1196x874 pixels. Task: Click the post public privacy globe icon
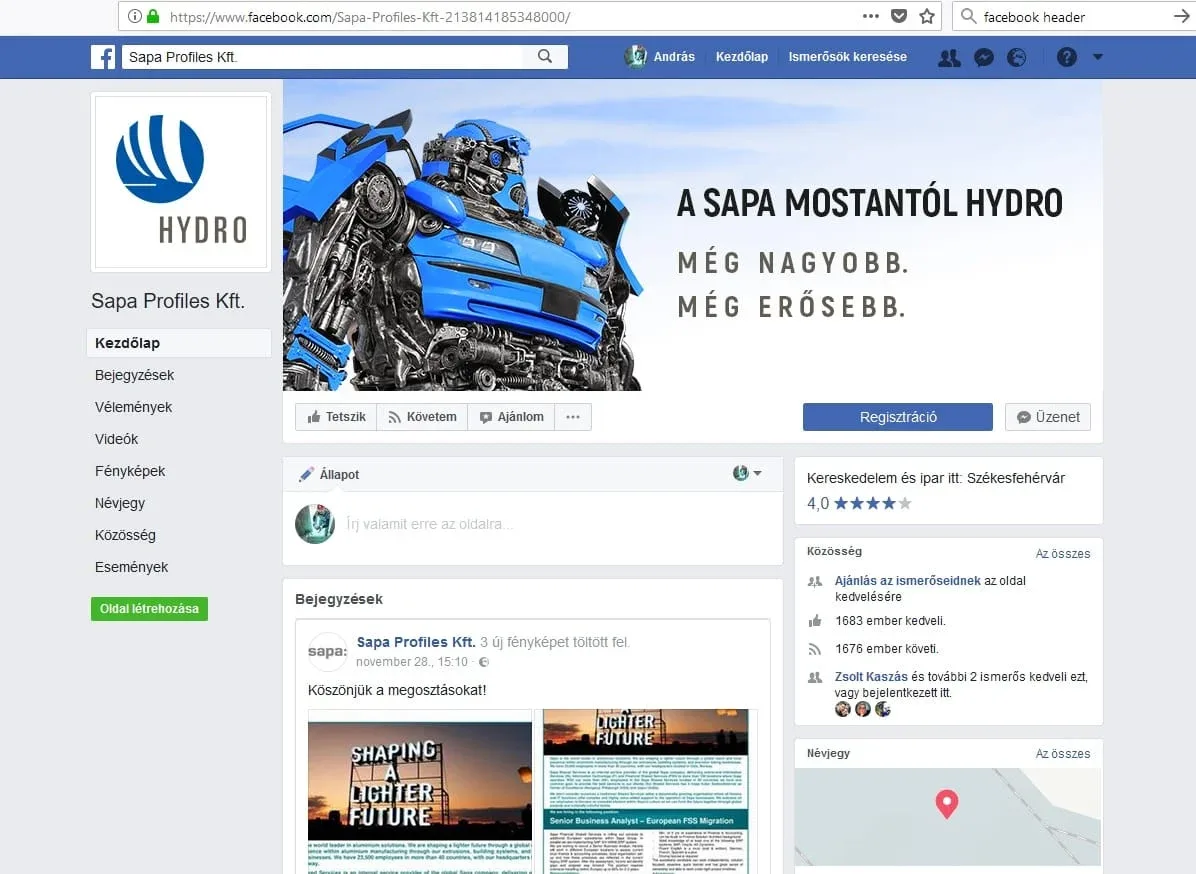click(x=484, y=662)
